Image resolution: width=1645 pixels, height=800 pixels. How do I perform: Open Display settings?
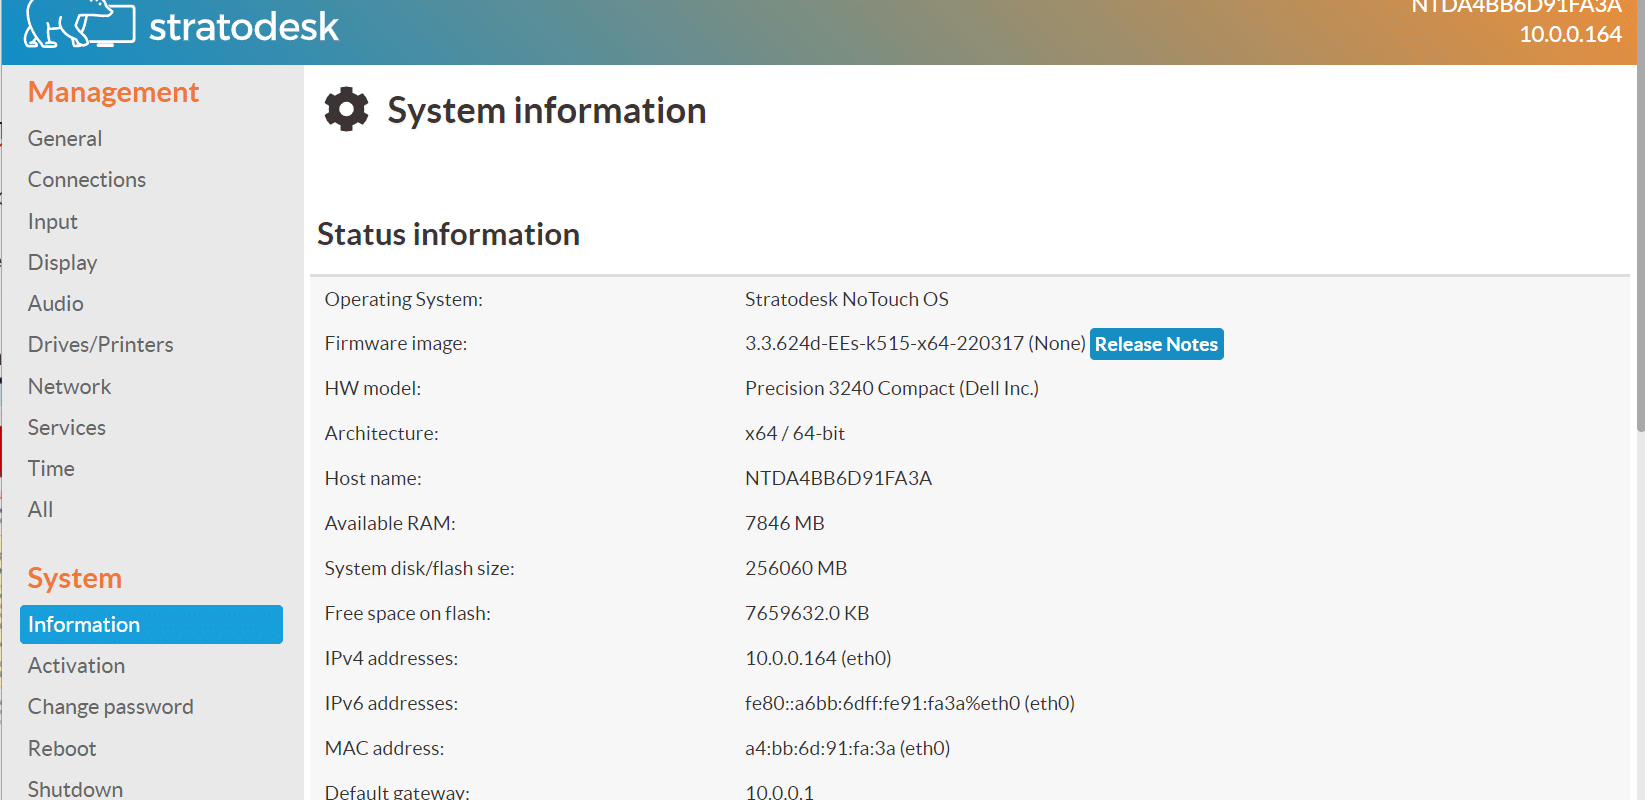tap(63, 263)
